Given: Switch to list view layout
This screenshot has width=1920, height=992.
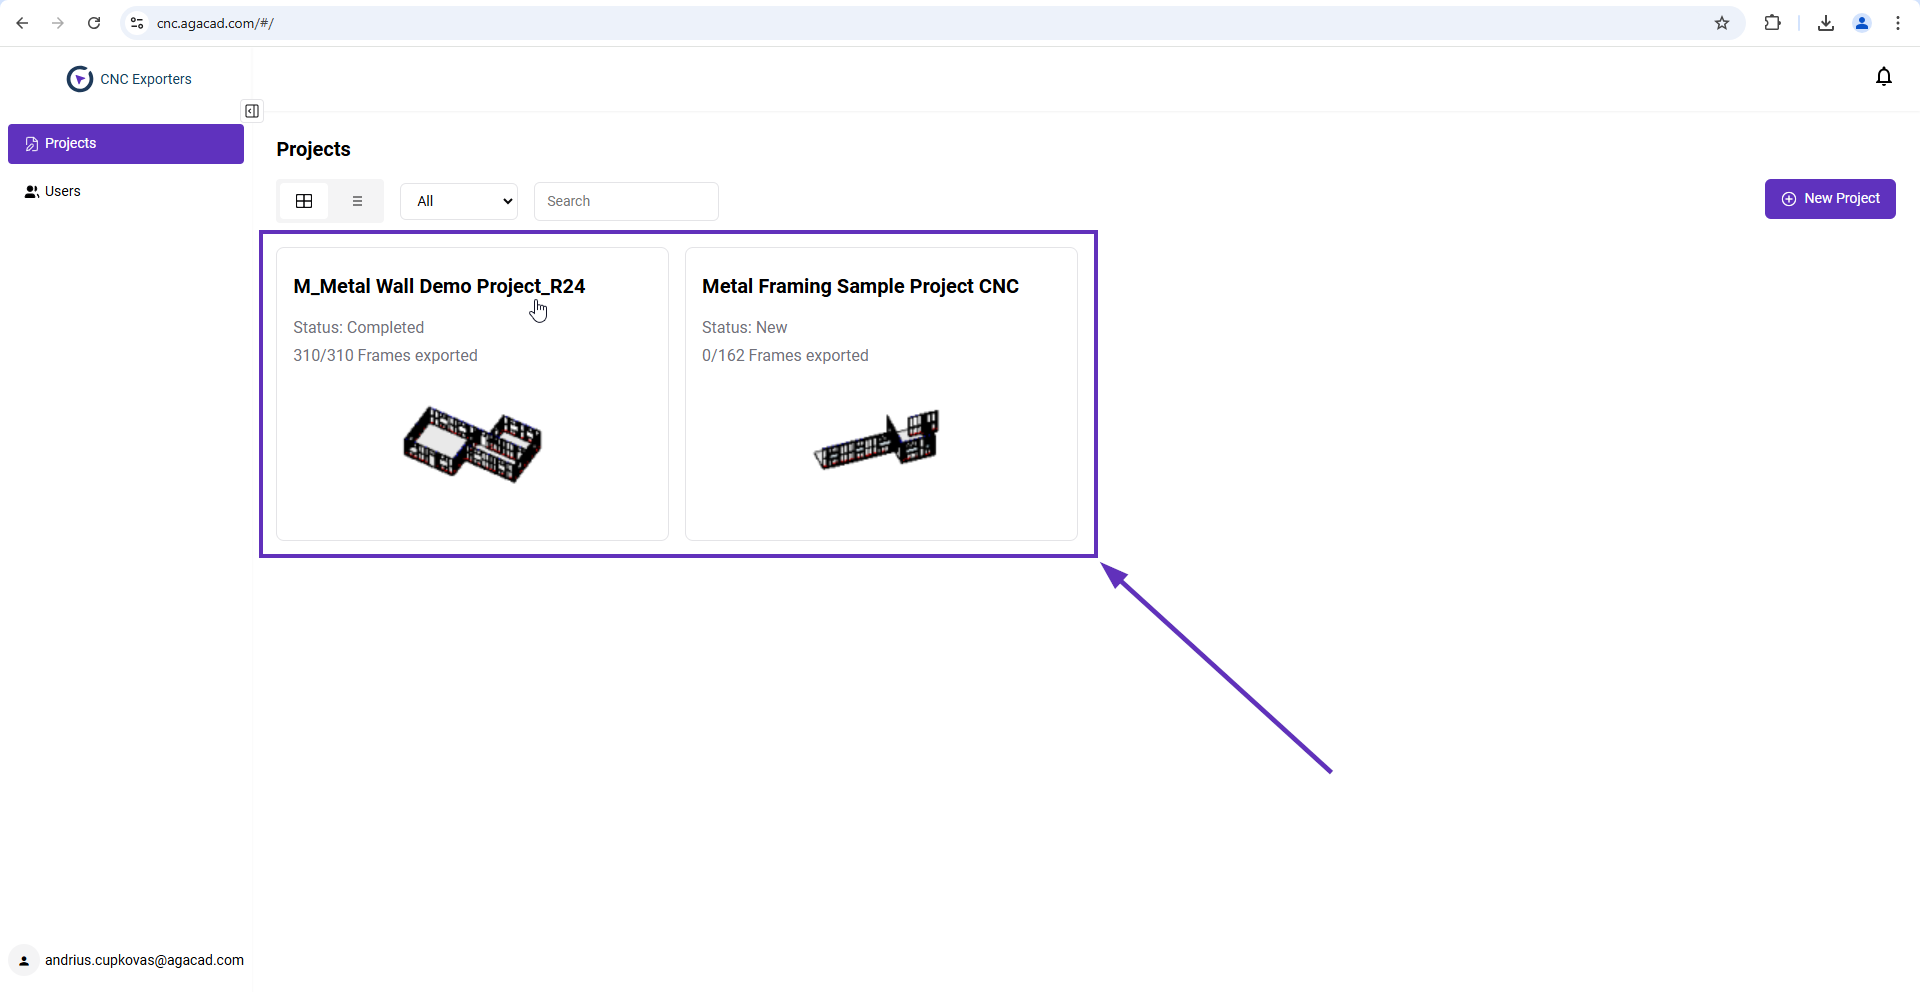Looking at the screenshot, I should click(357, 201).
